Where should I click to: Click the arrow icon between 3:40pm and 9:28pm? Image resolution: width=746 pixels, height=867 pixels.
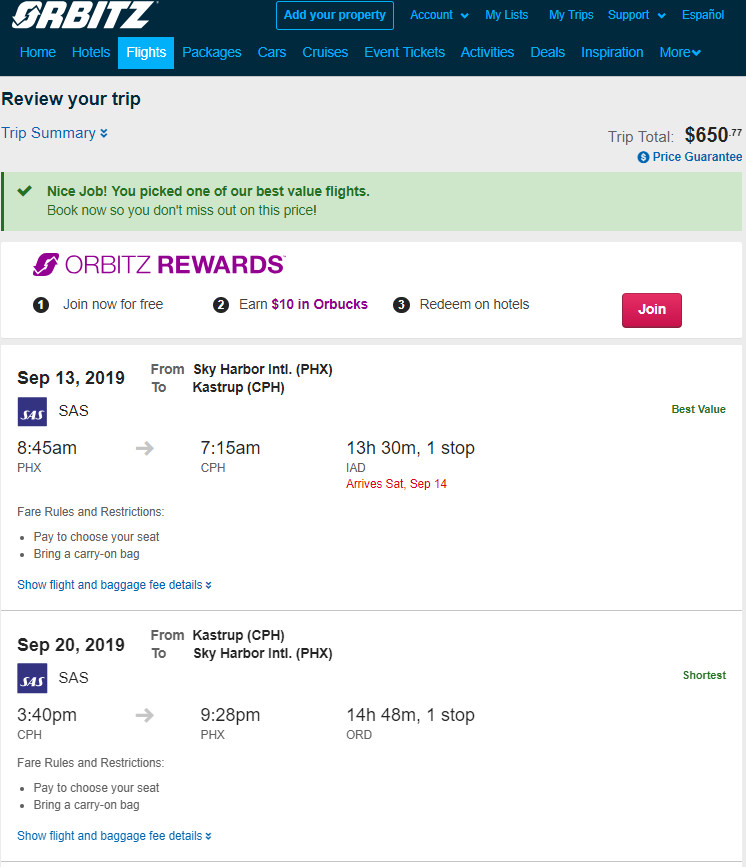coord(145,715)
